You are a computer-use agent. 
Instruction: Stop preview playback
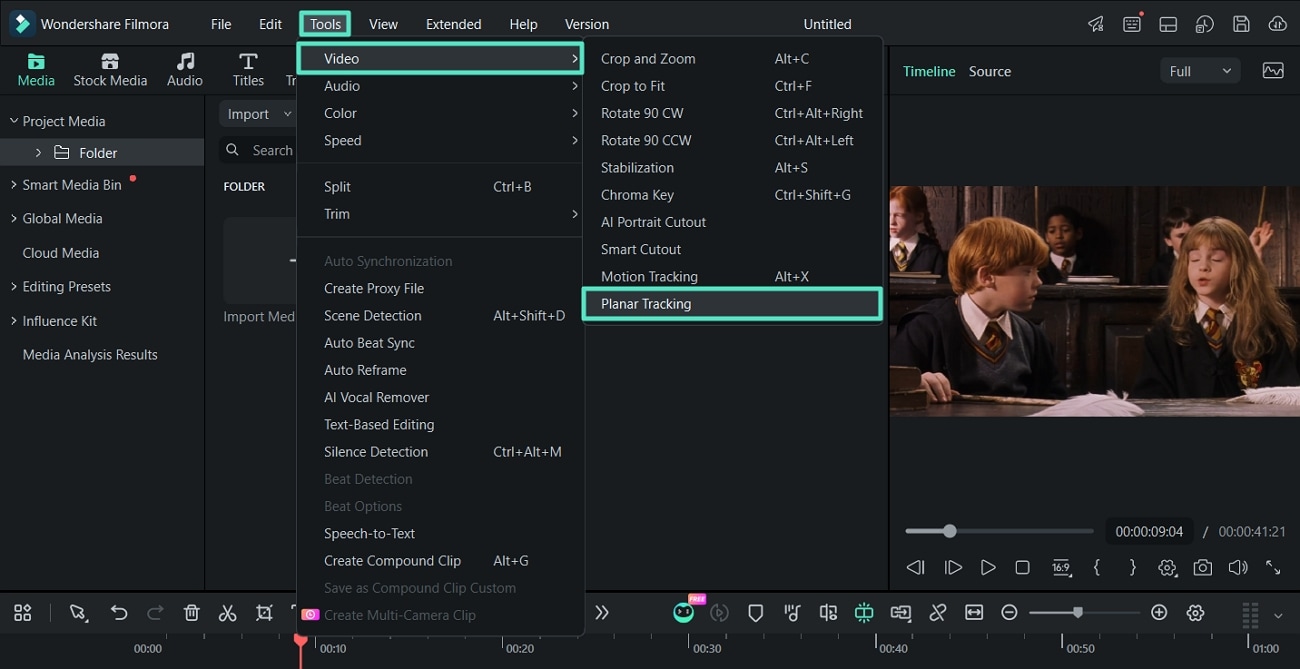tap(1022, 567)
